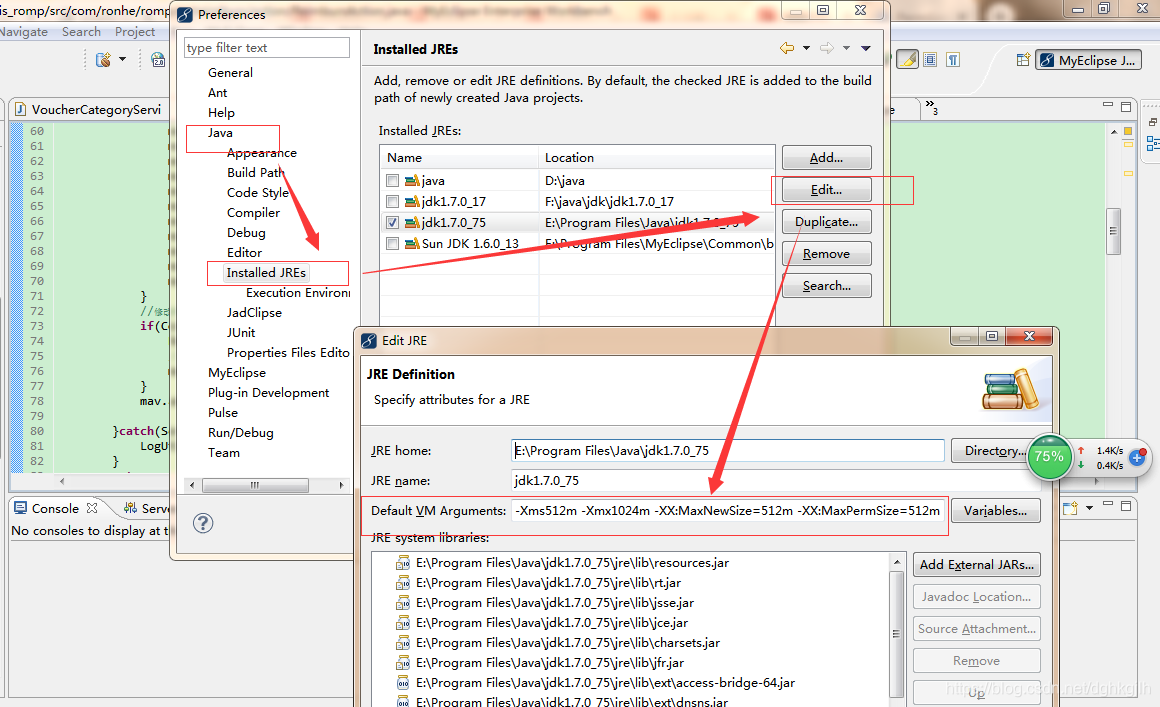The width and height of the screenshot is (1160, 707).
Task: Click the Search... button
Action: 826,285
